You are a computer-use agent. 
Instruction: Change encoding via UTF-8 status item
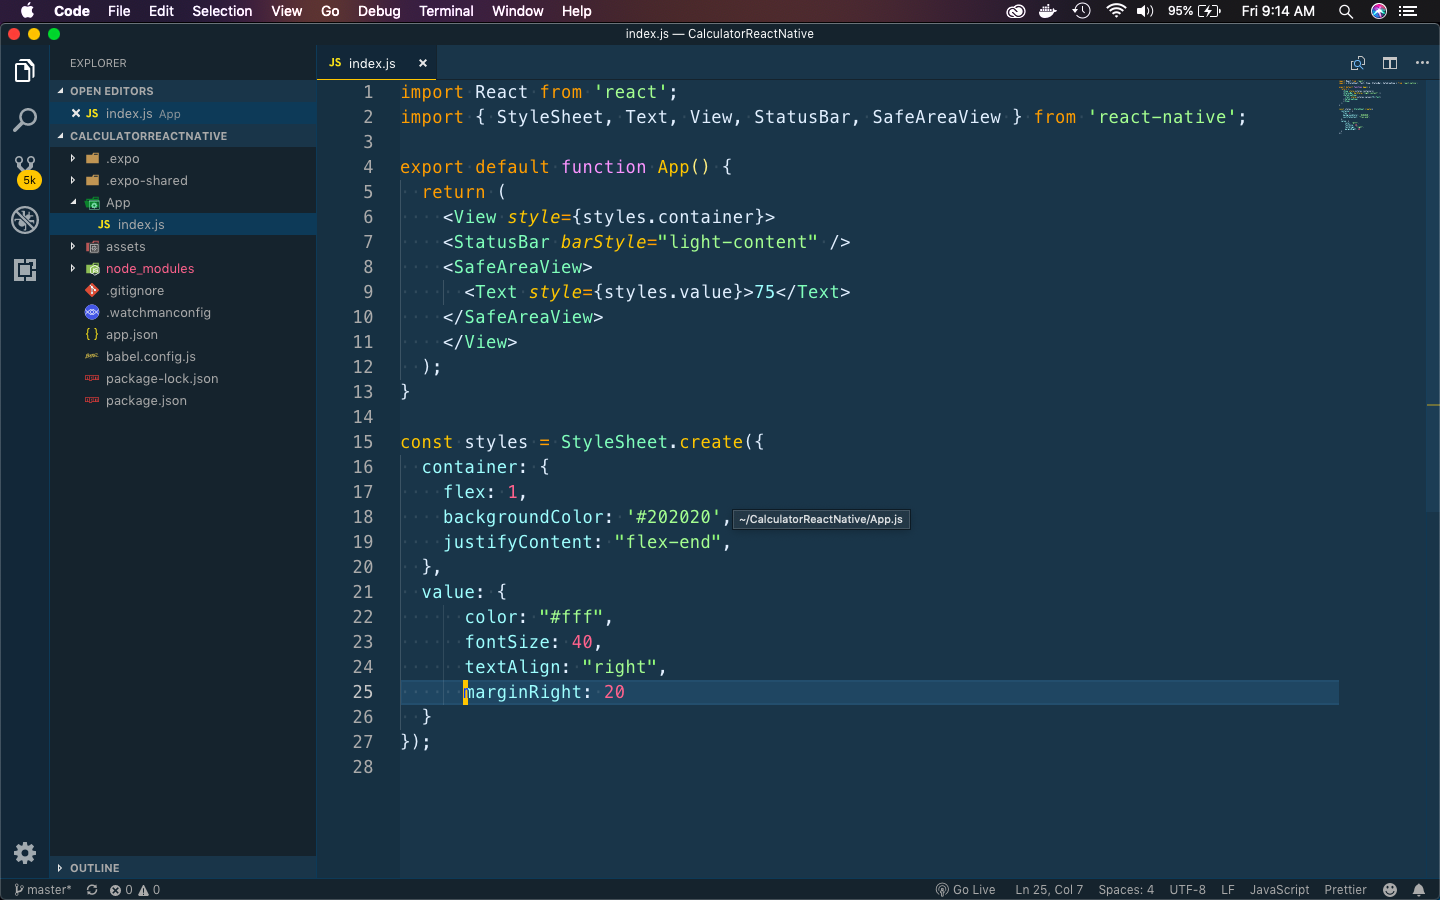(x=1188, y=890)
